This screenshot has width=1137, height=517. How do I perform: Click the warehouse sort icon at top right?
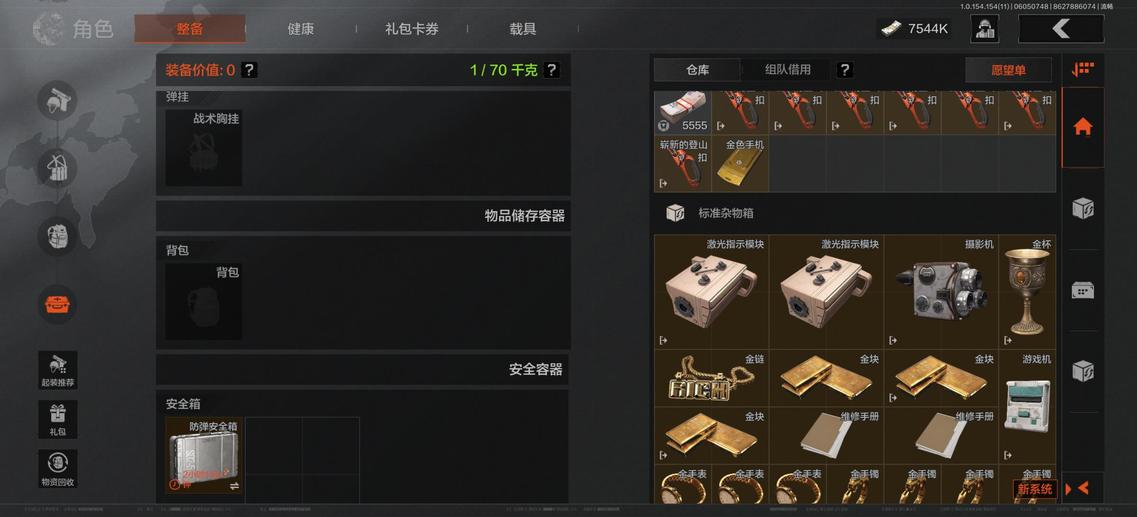(1083, 70)
